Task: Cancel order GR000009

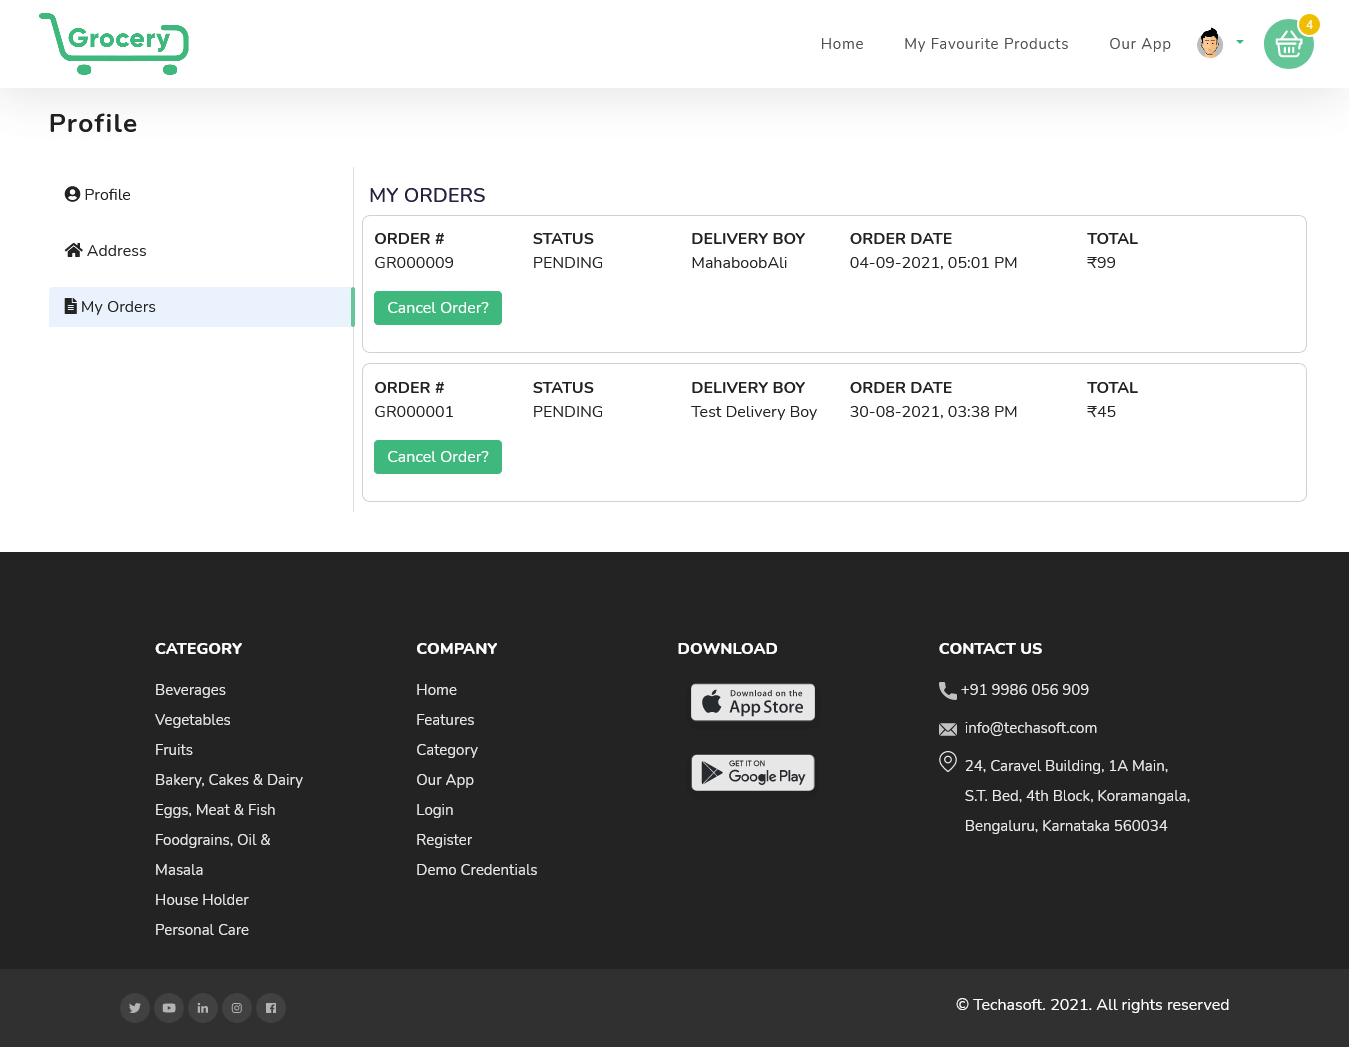Action: [438, 308]
